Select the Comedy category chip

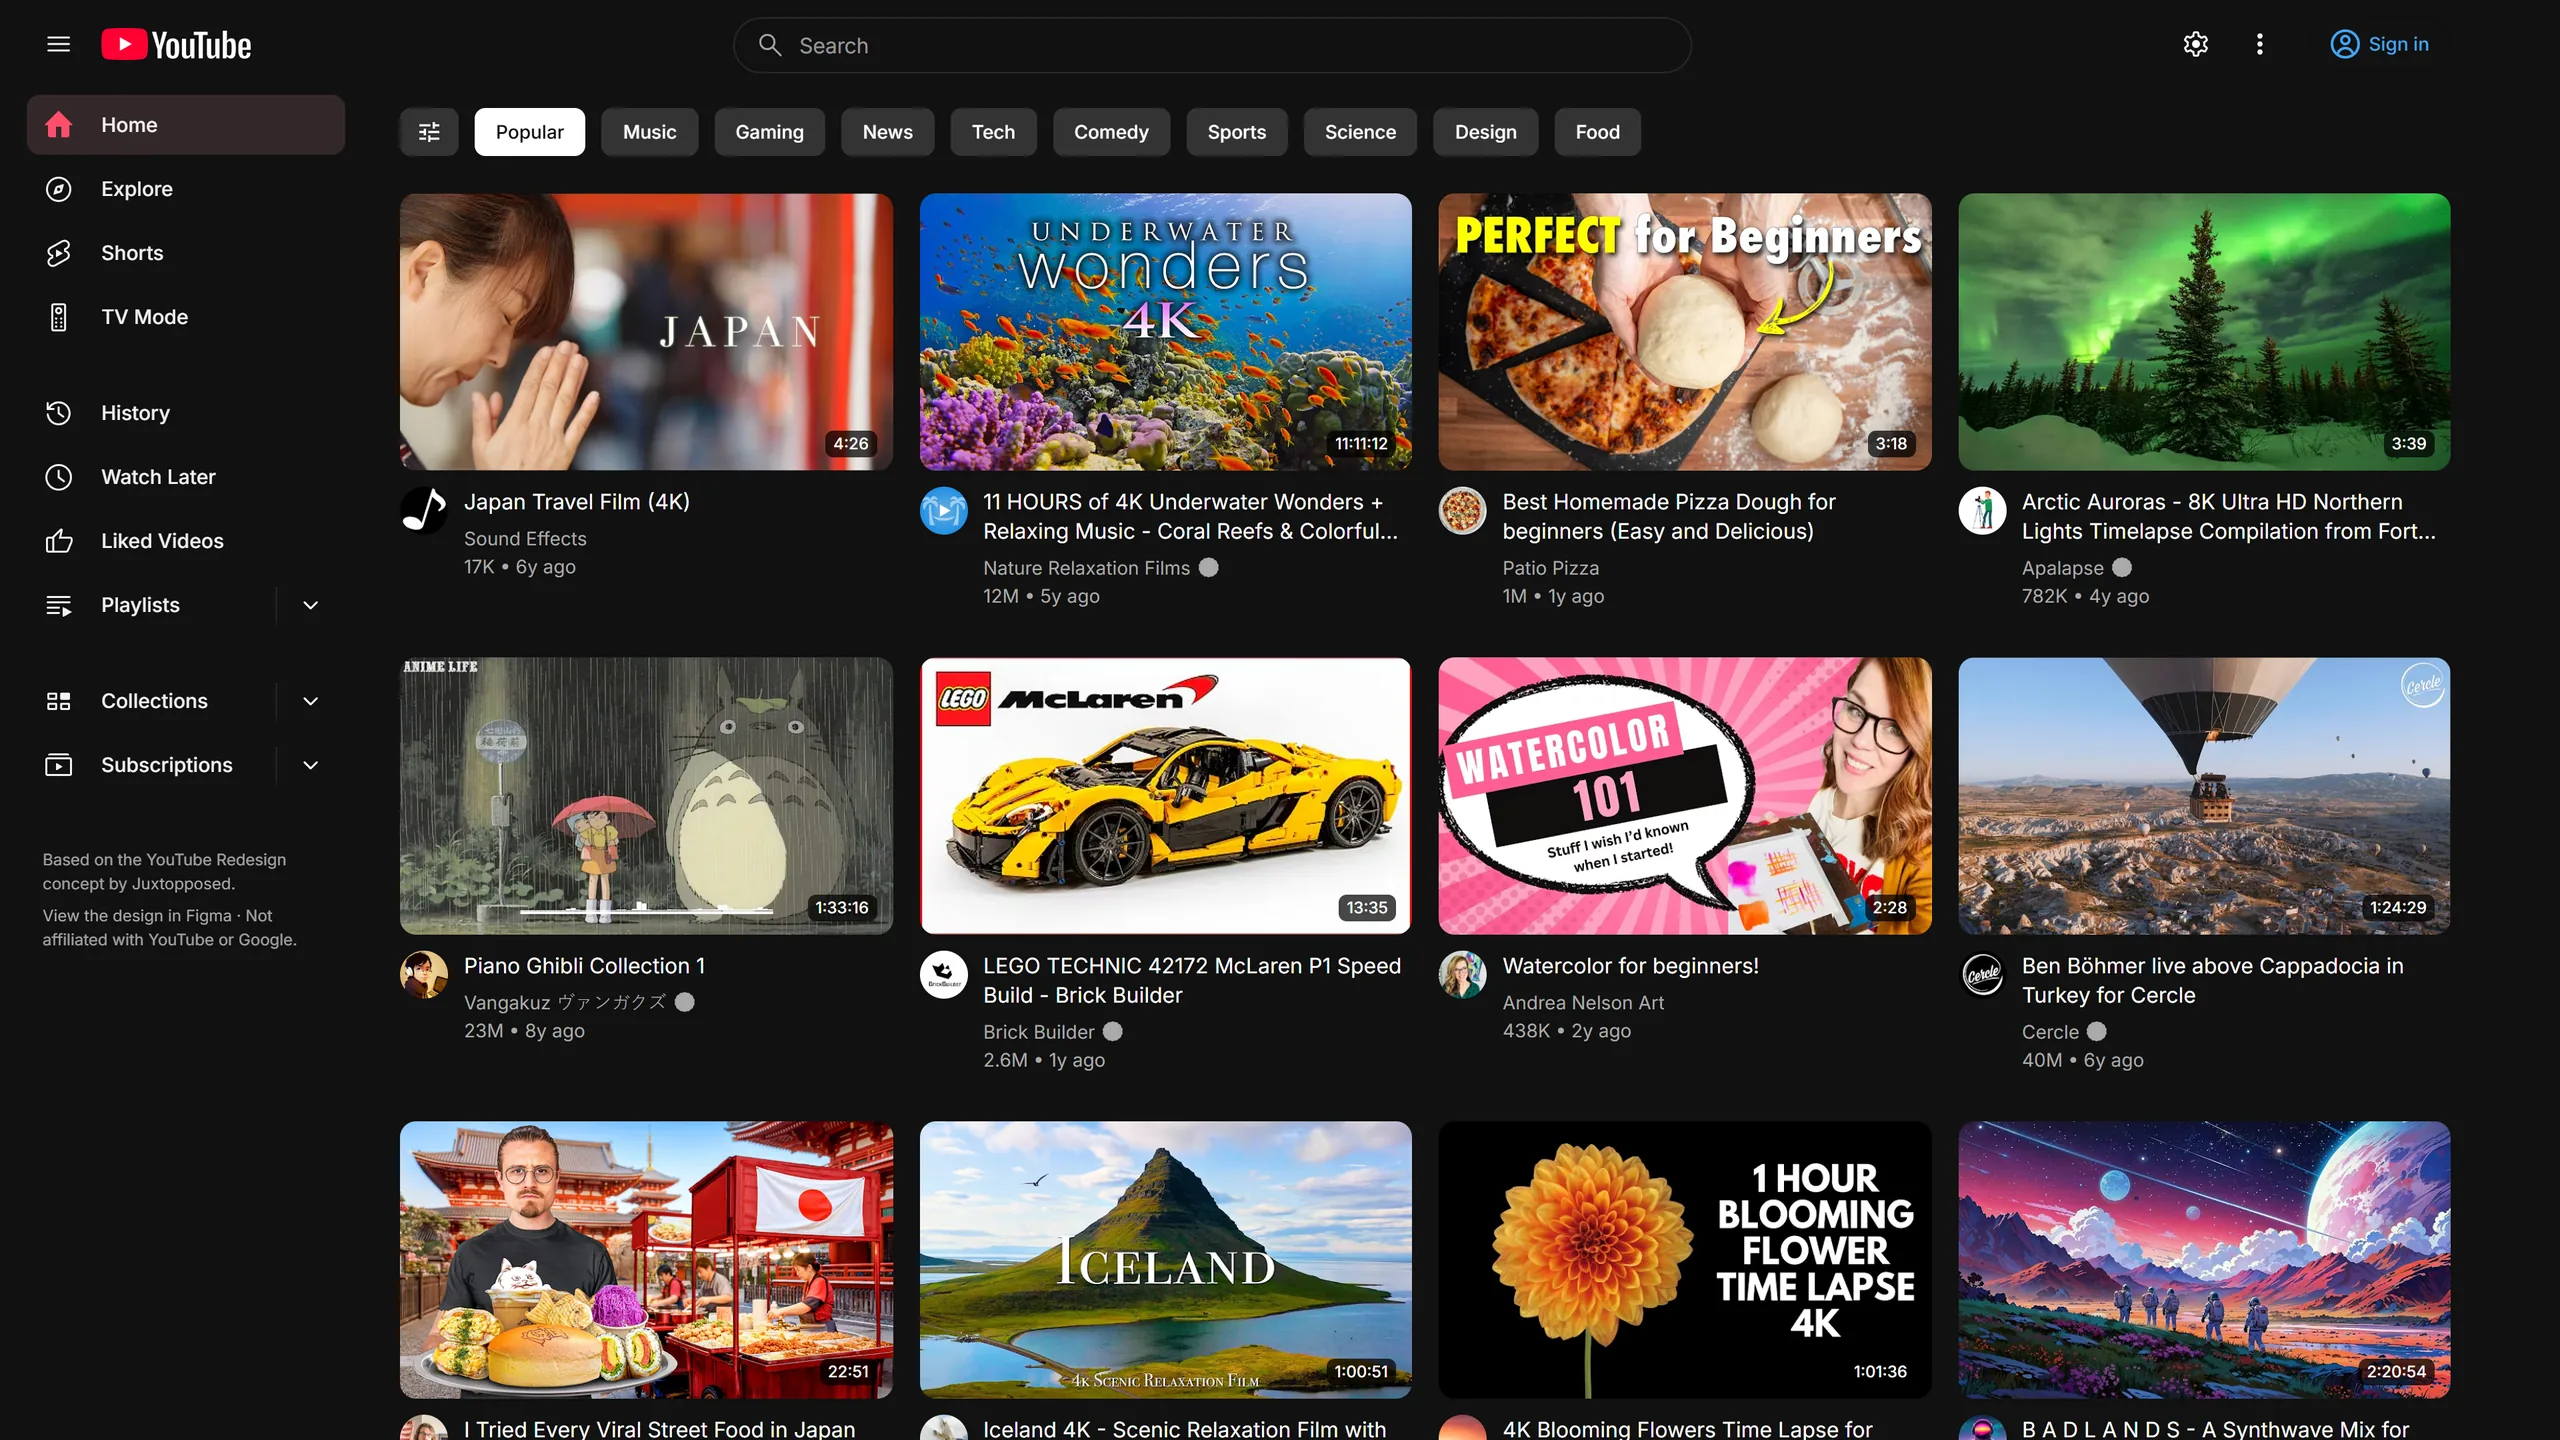[x=1111, y=132]
